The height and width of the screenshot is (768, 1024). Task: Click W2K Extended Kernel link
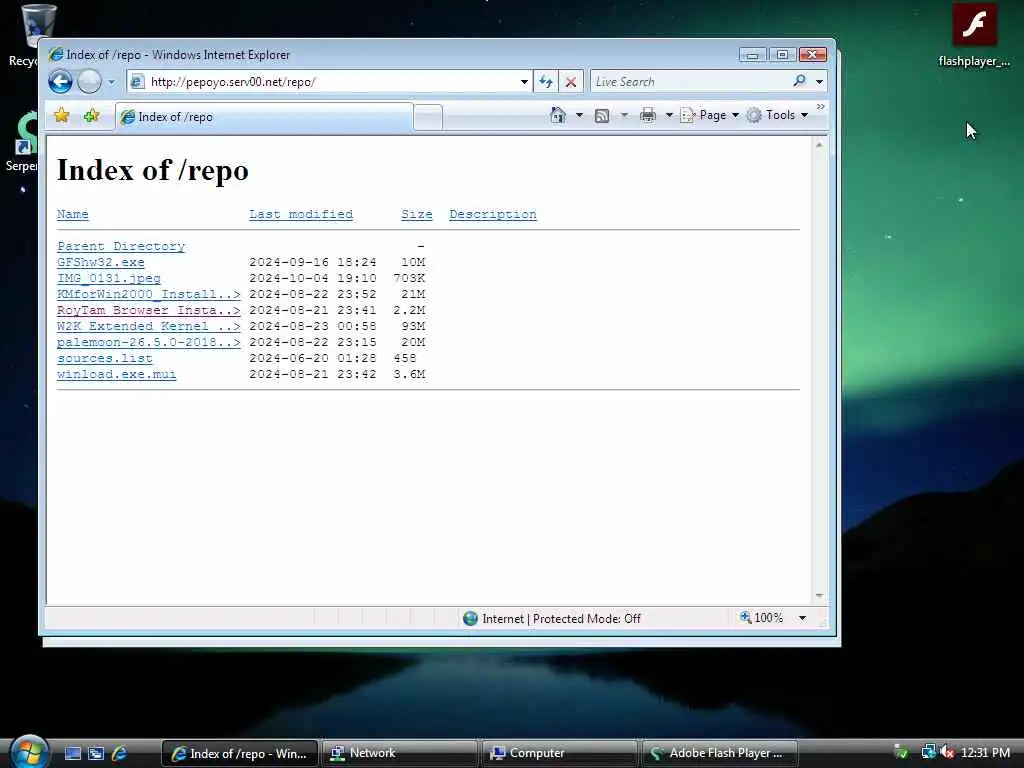click(148, 326)
